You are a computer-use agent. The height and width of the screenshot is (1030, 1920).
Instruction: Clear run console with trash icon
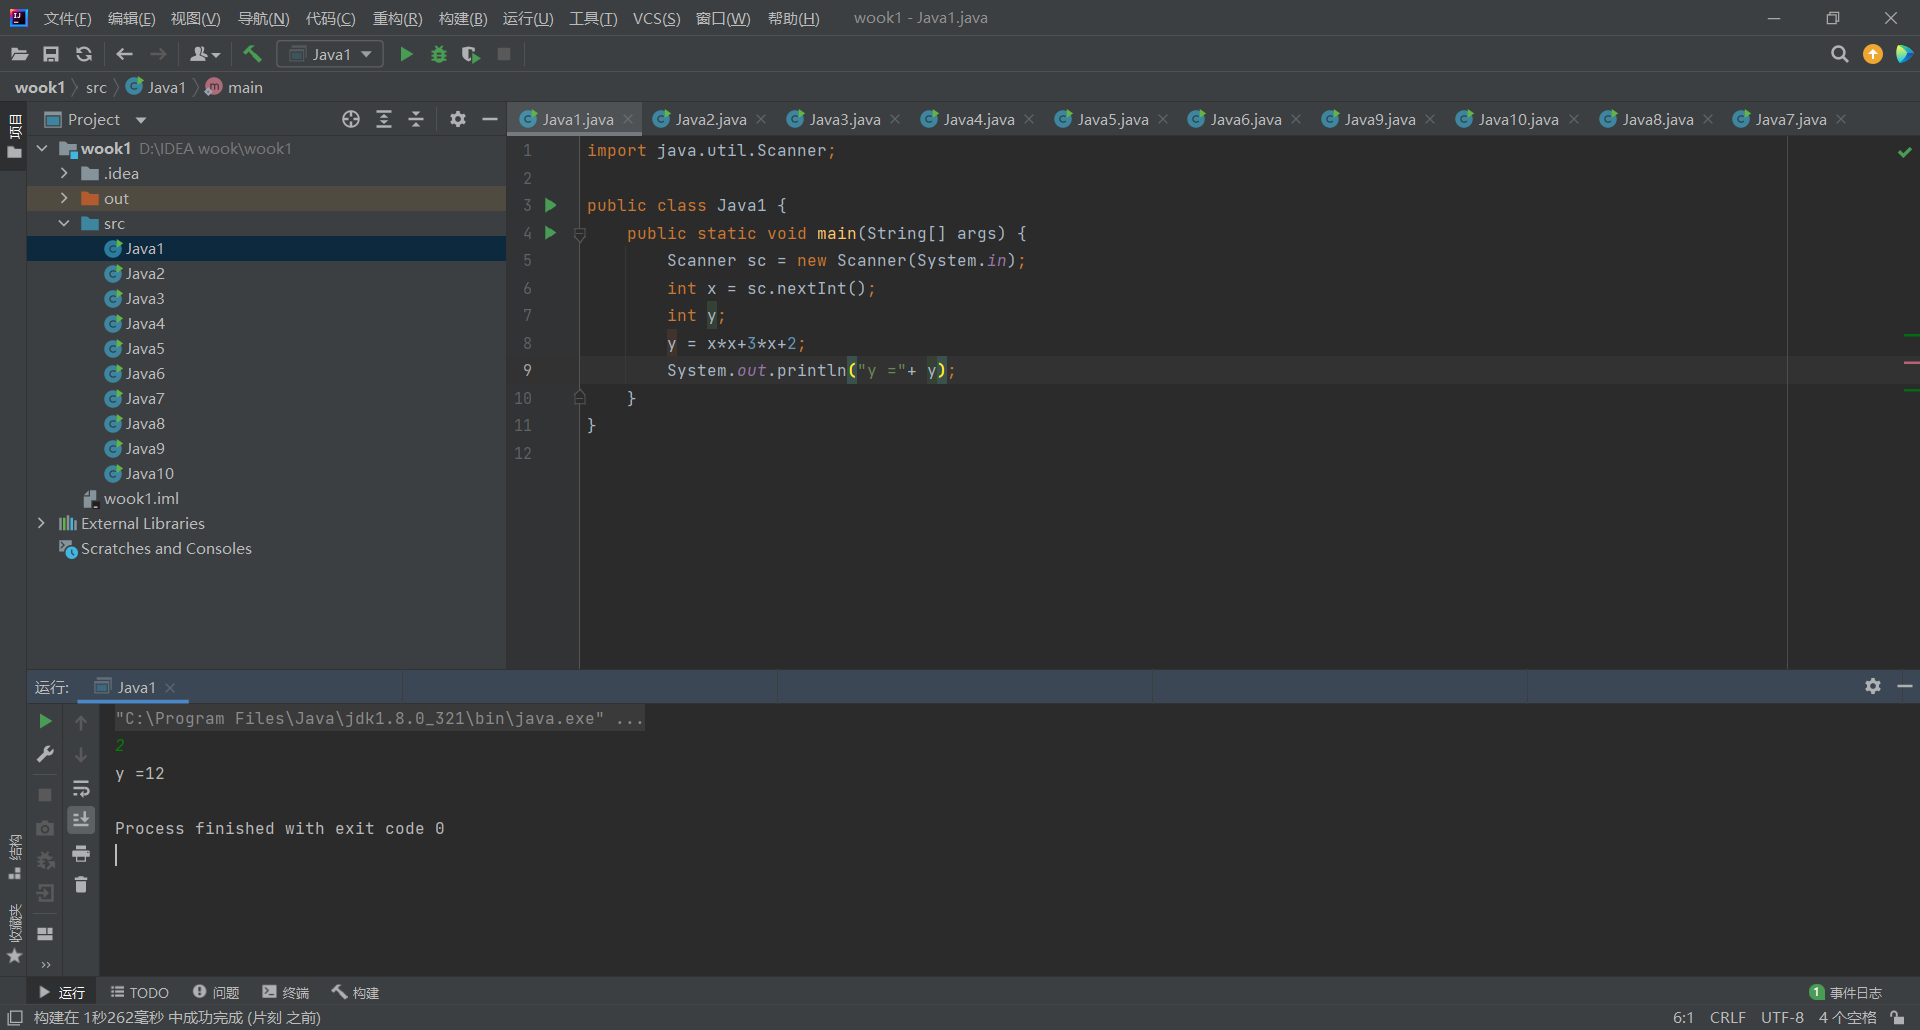(x=81, y=885)
